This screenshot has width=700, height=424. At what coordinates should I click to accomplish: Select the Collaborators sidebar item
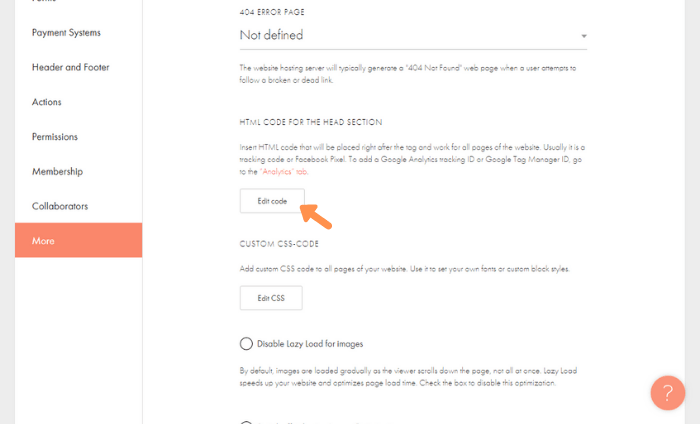tap(60, 206)
